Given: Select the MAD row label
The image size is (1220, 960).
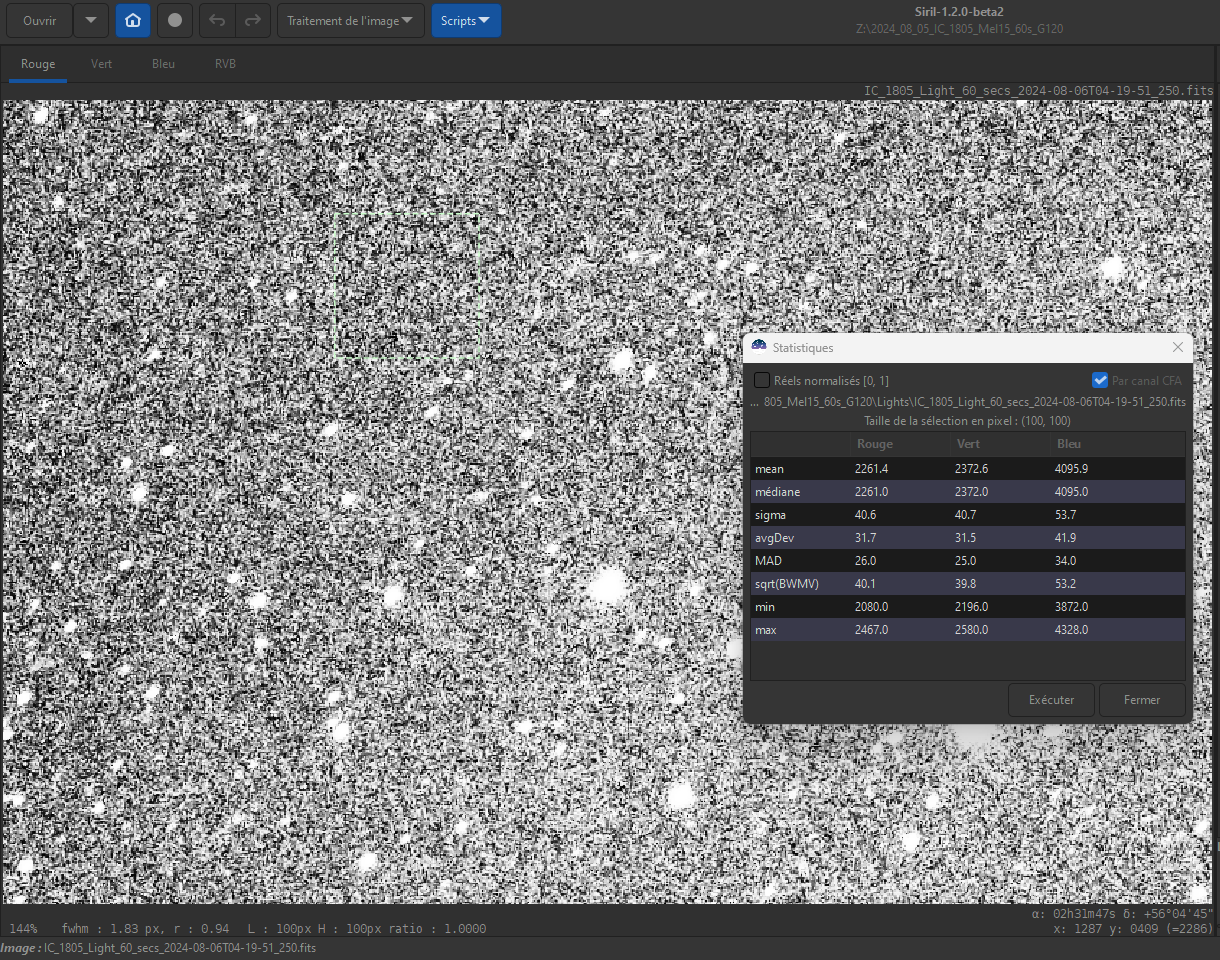Looking at the screenshot, I should point(769,561).
